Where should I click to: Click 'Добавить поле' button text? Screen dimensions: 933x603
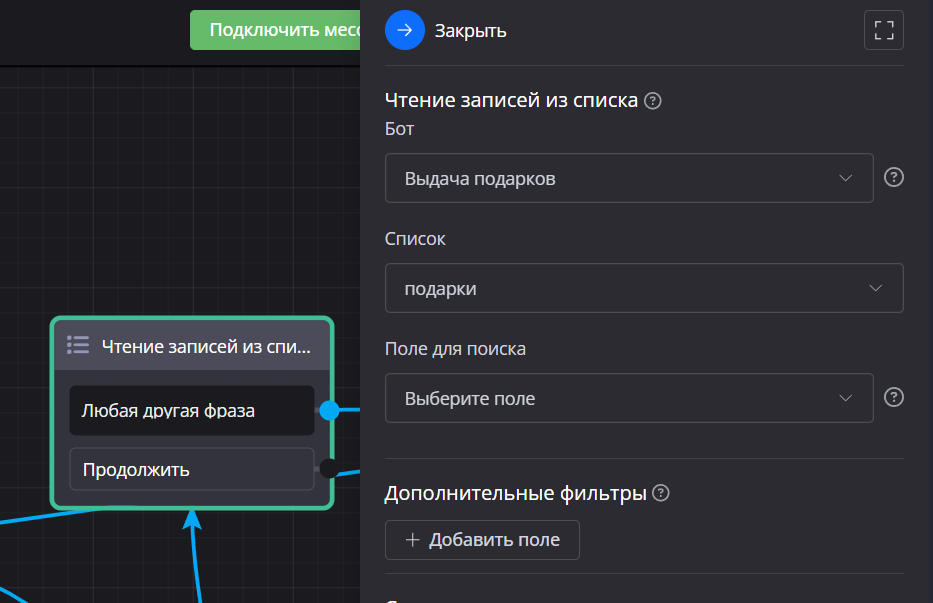coord(494,540)
